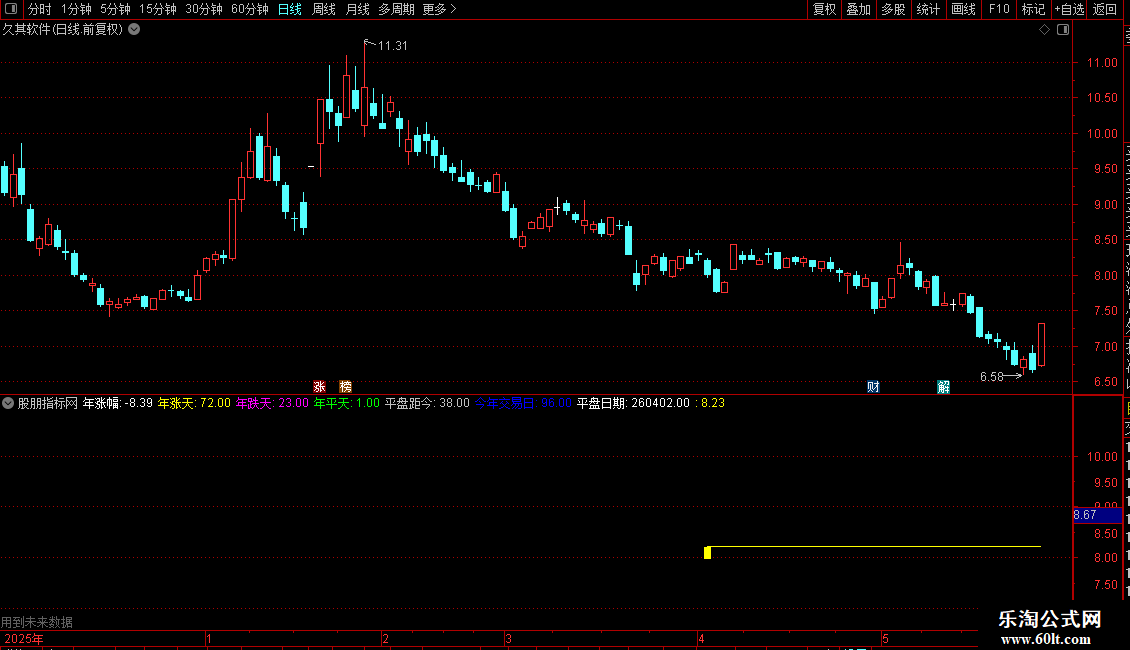Click the yellow block indicator marker
This screenshot has width=1130, height=650.
pos(708,553)
